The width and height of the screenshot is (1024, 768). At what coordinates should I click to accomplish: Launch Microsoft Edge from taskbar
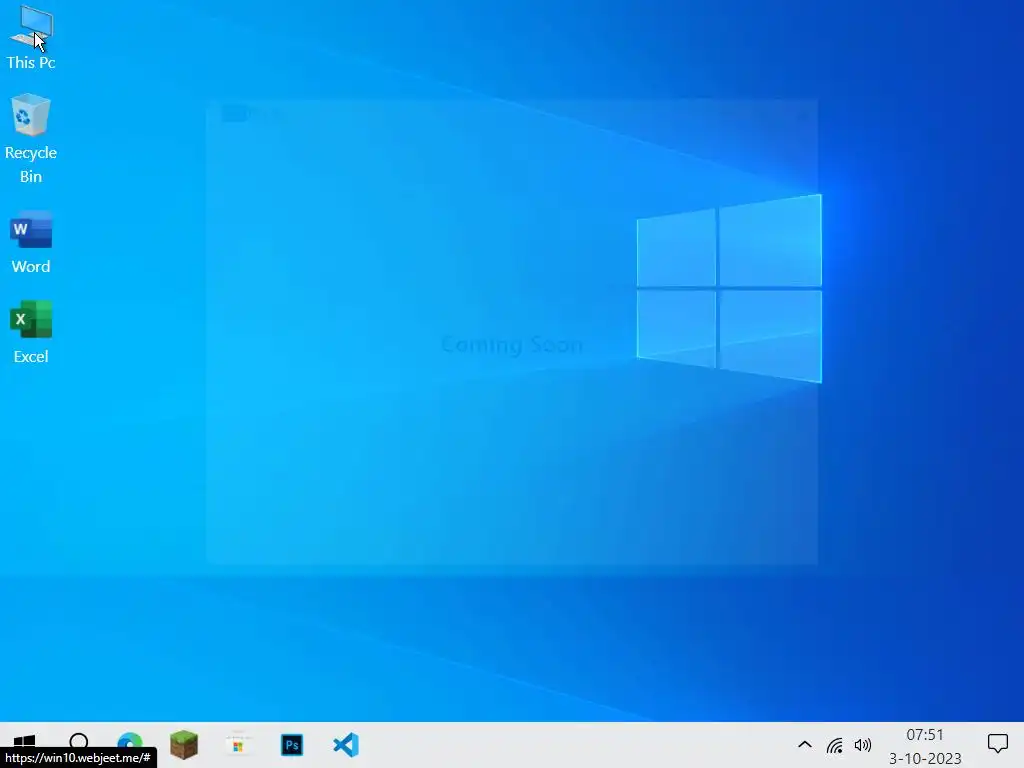click(130, 741)
